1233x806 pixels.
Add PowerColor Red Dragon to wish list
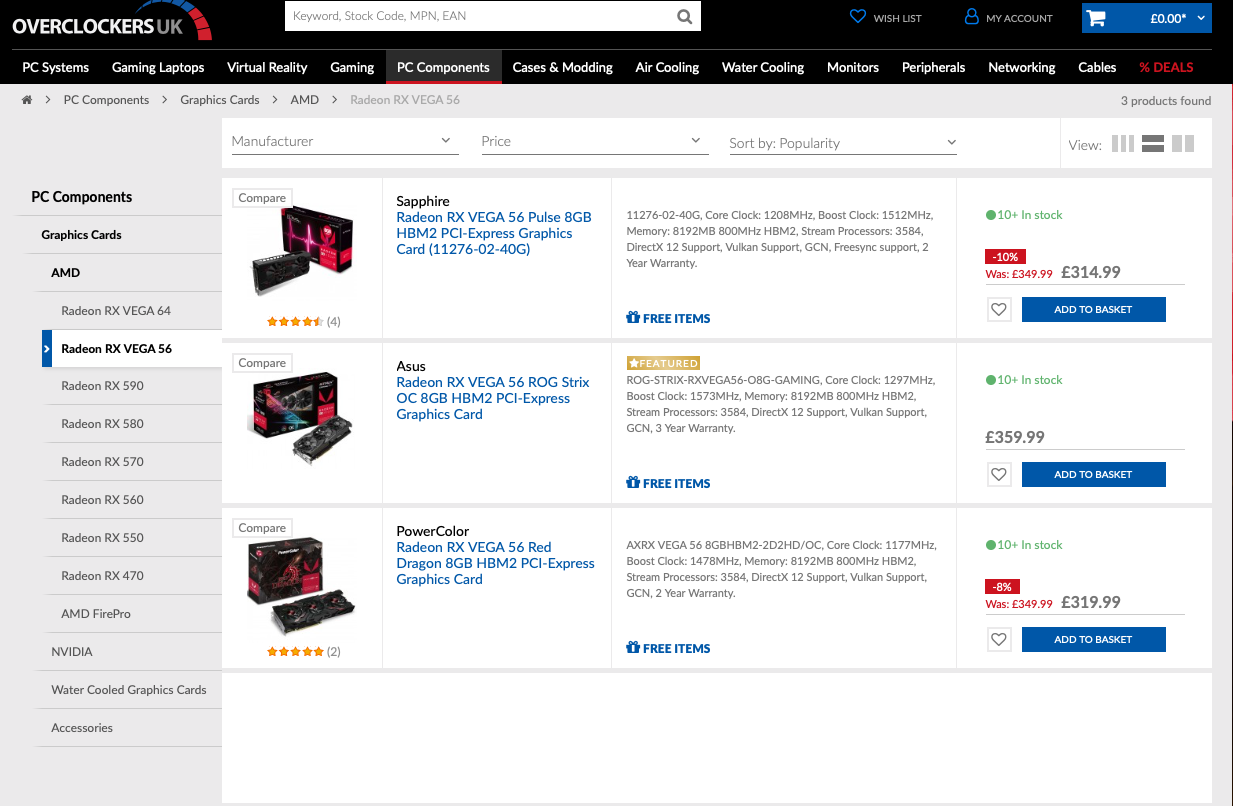999,640
